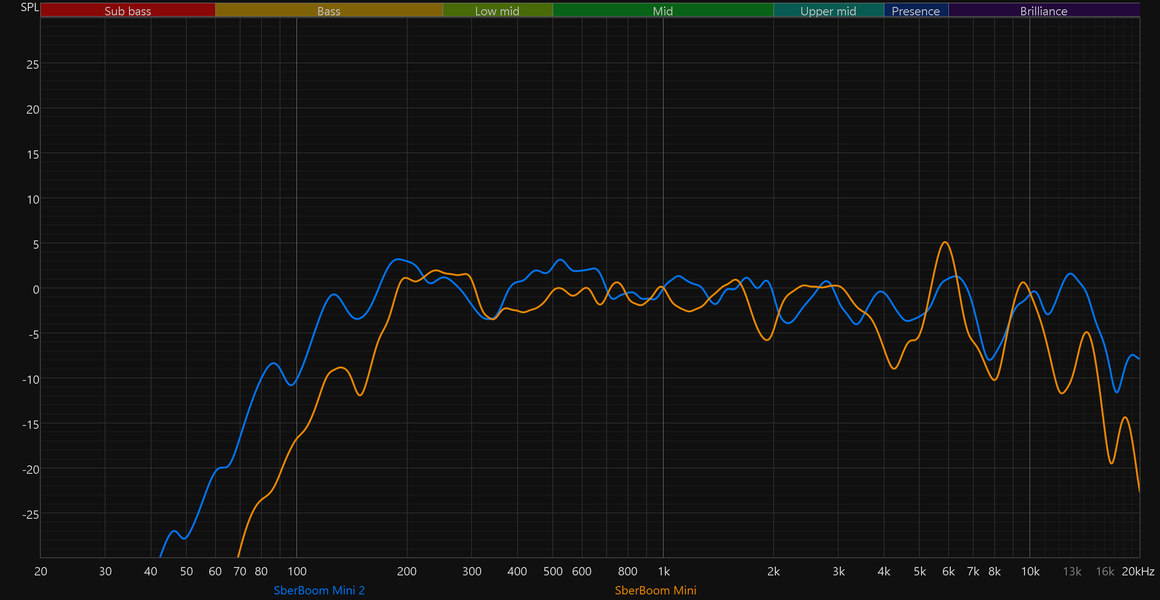
Task: Select the dimmed 16k frequency axis label
Action: tap(1105, 571)
